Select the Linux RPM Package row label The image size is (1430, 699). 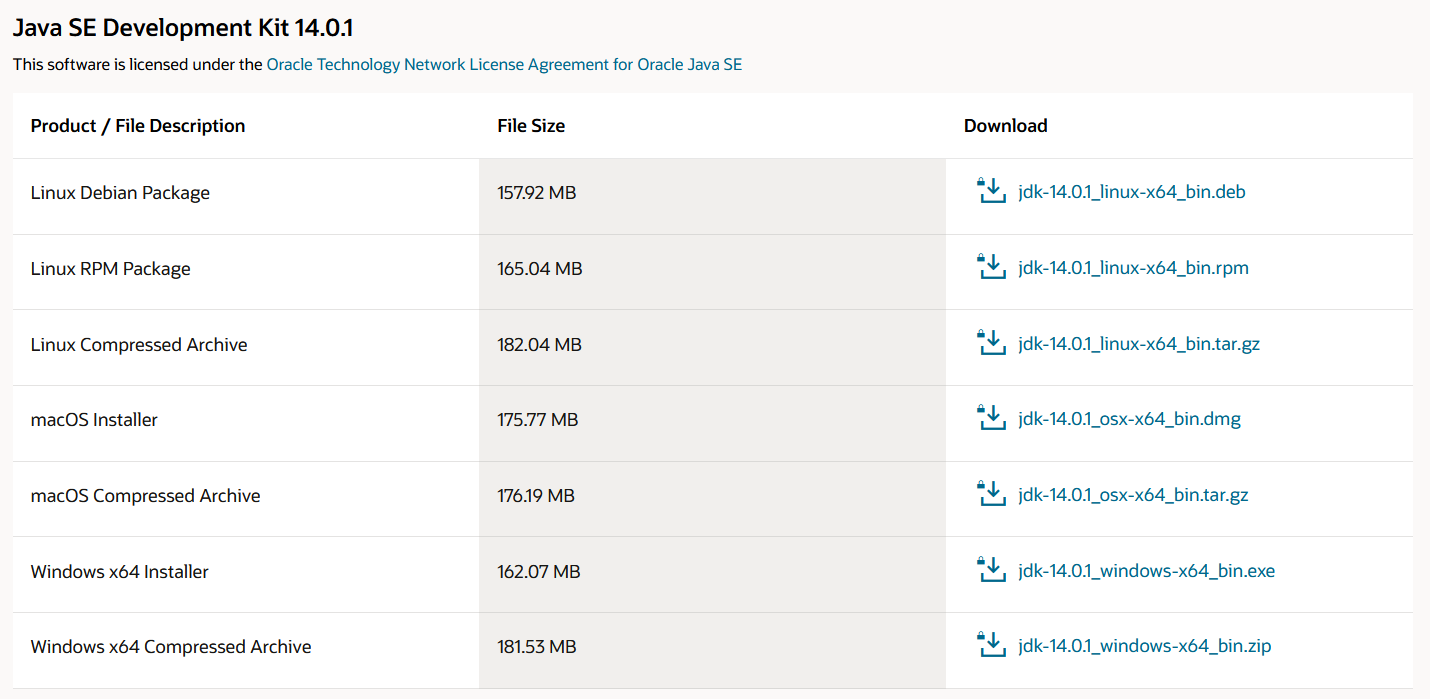(110, 269)
